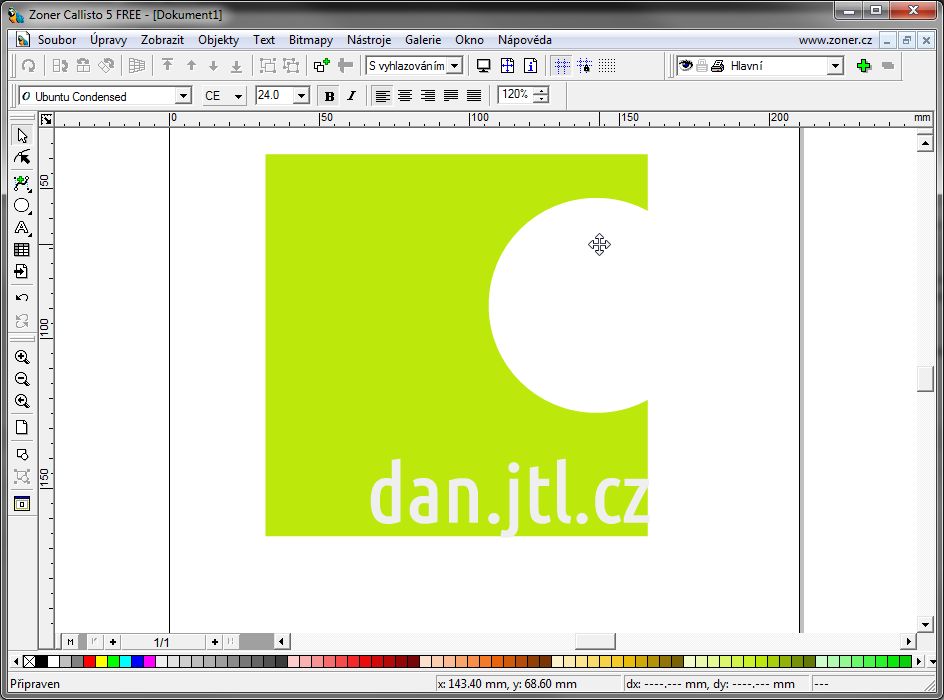Click the printer icon of the Hlavní layer
The image size is (944, 700).
click(x=718, y=66)
